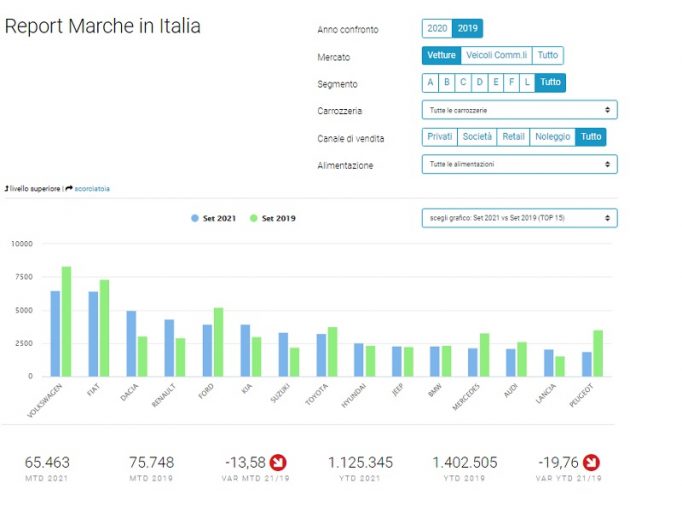Viewport: 682px width, 512px height.
Task: Click the scorciatoia share-arrow icon
Action: click(x=69, y=189)
